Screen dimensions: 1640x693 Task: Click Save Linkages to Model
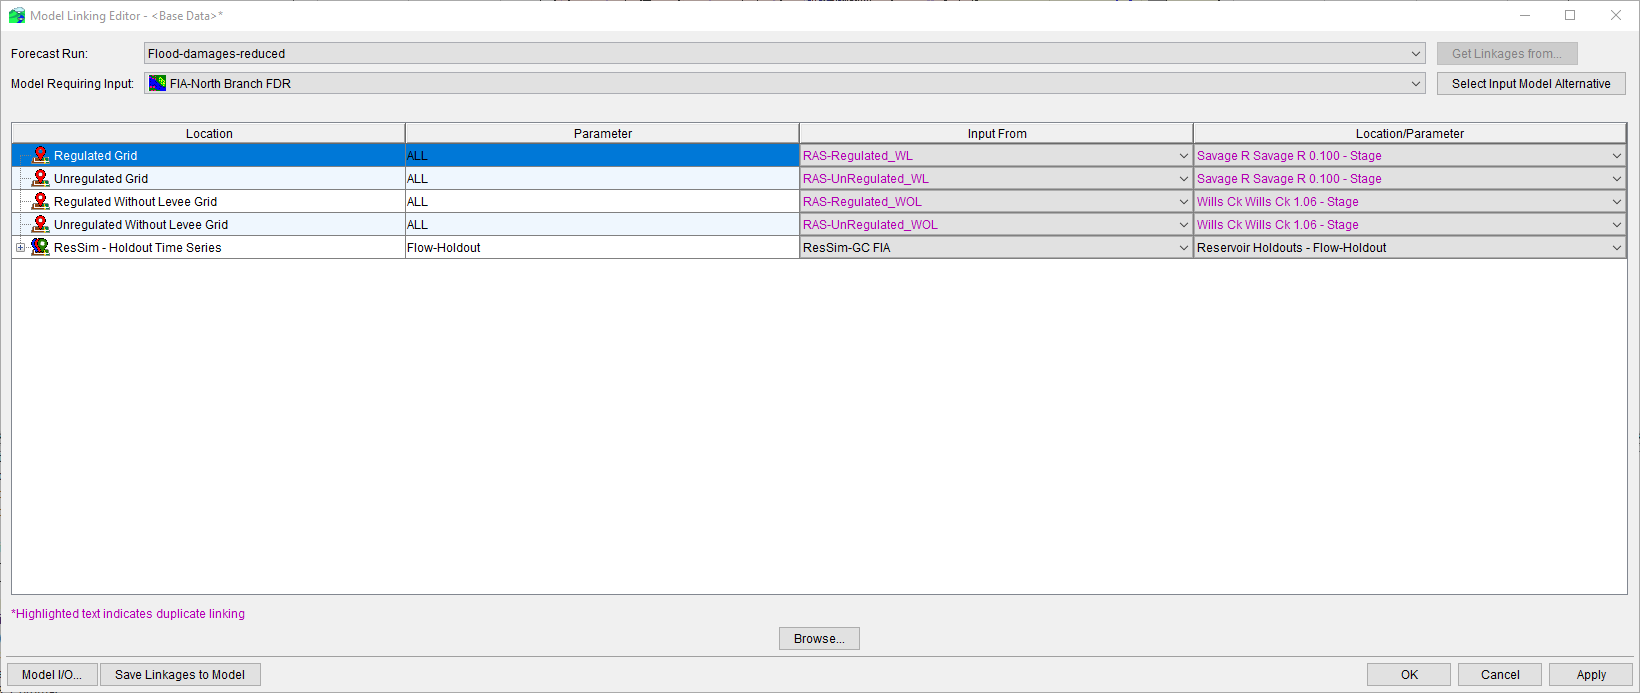[180, 675]
